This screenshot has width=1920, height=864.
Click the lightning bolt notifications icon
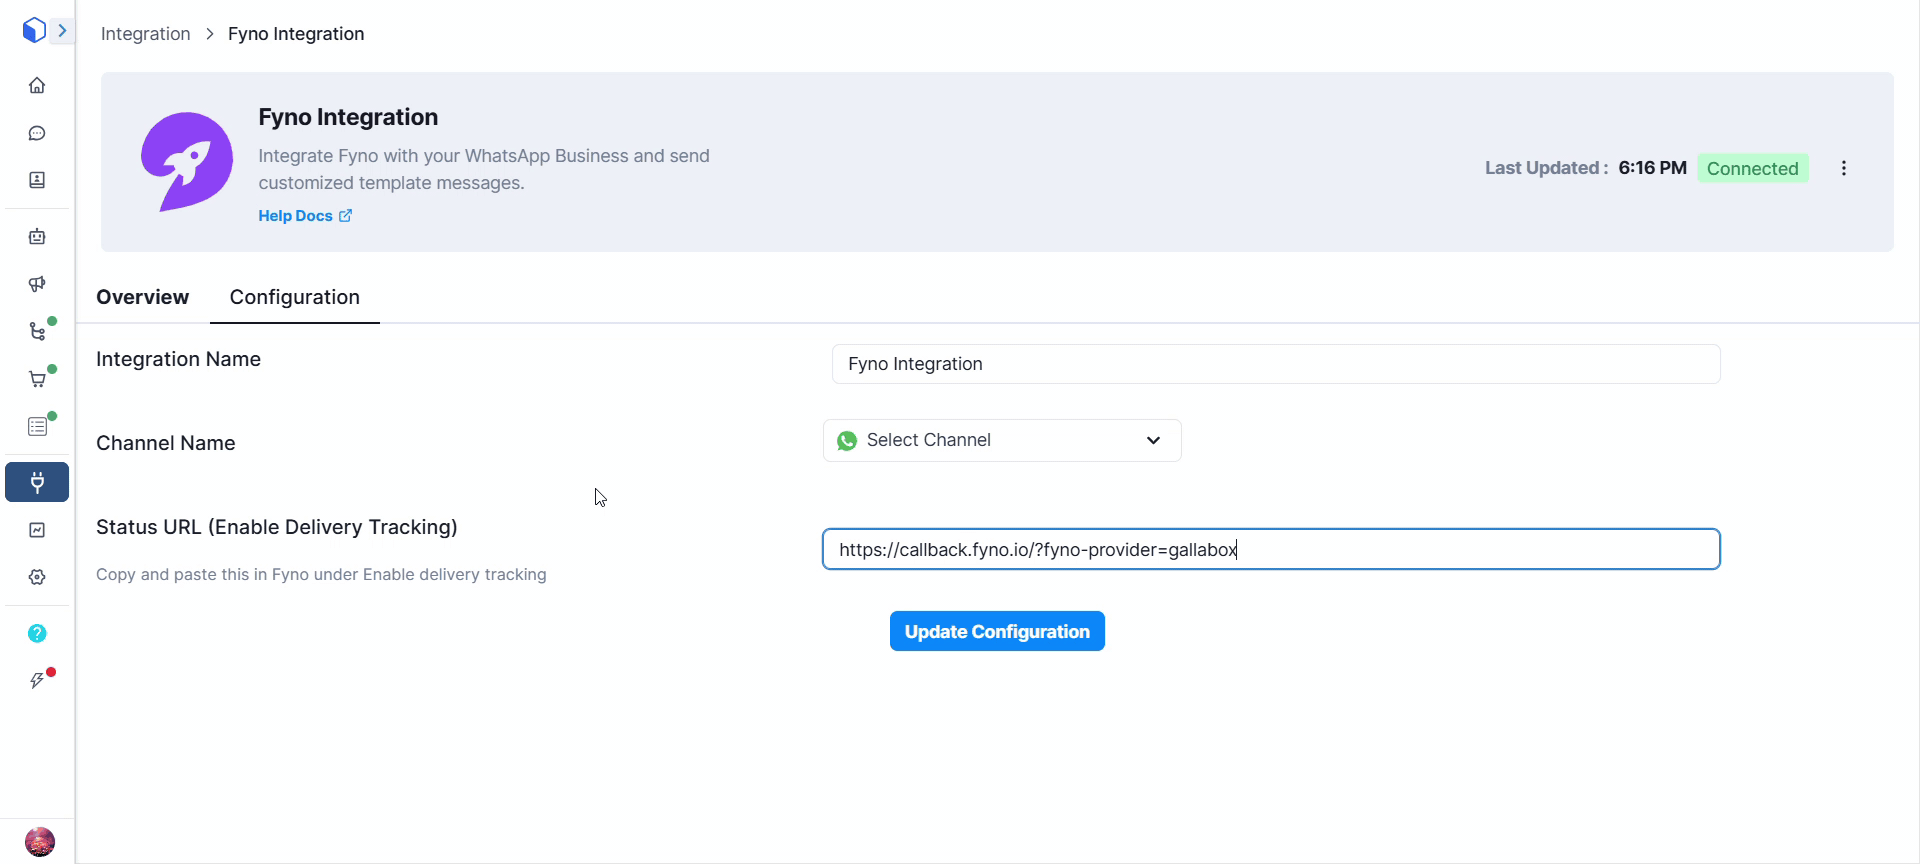point(37,681)
